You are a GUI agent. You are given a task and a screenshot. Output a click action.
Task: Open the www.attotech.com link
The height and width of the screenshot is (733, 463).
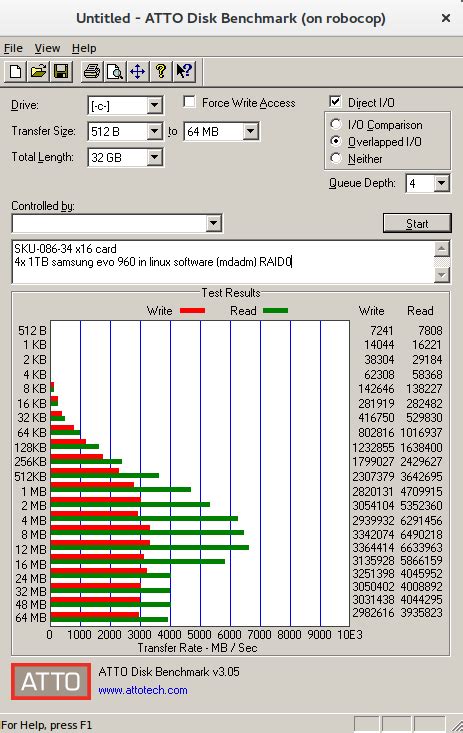(143, 690)
